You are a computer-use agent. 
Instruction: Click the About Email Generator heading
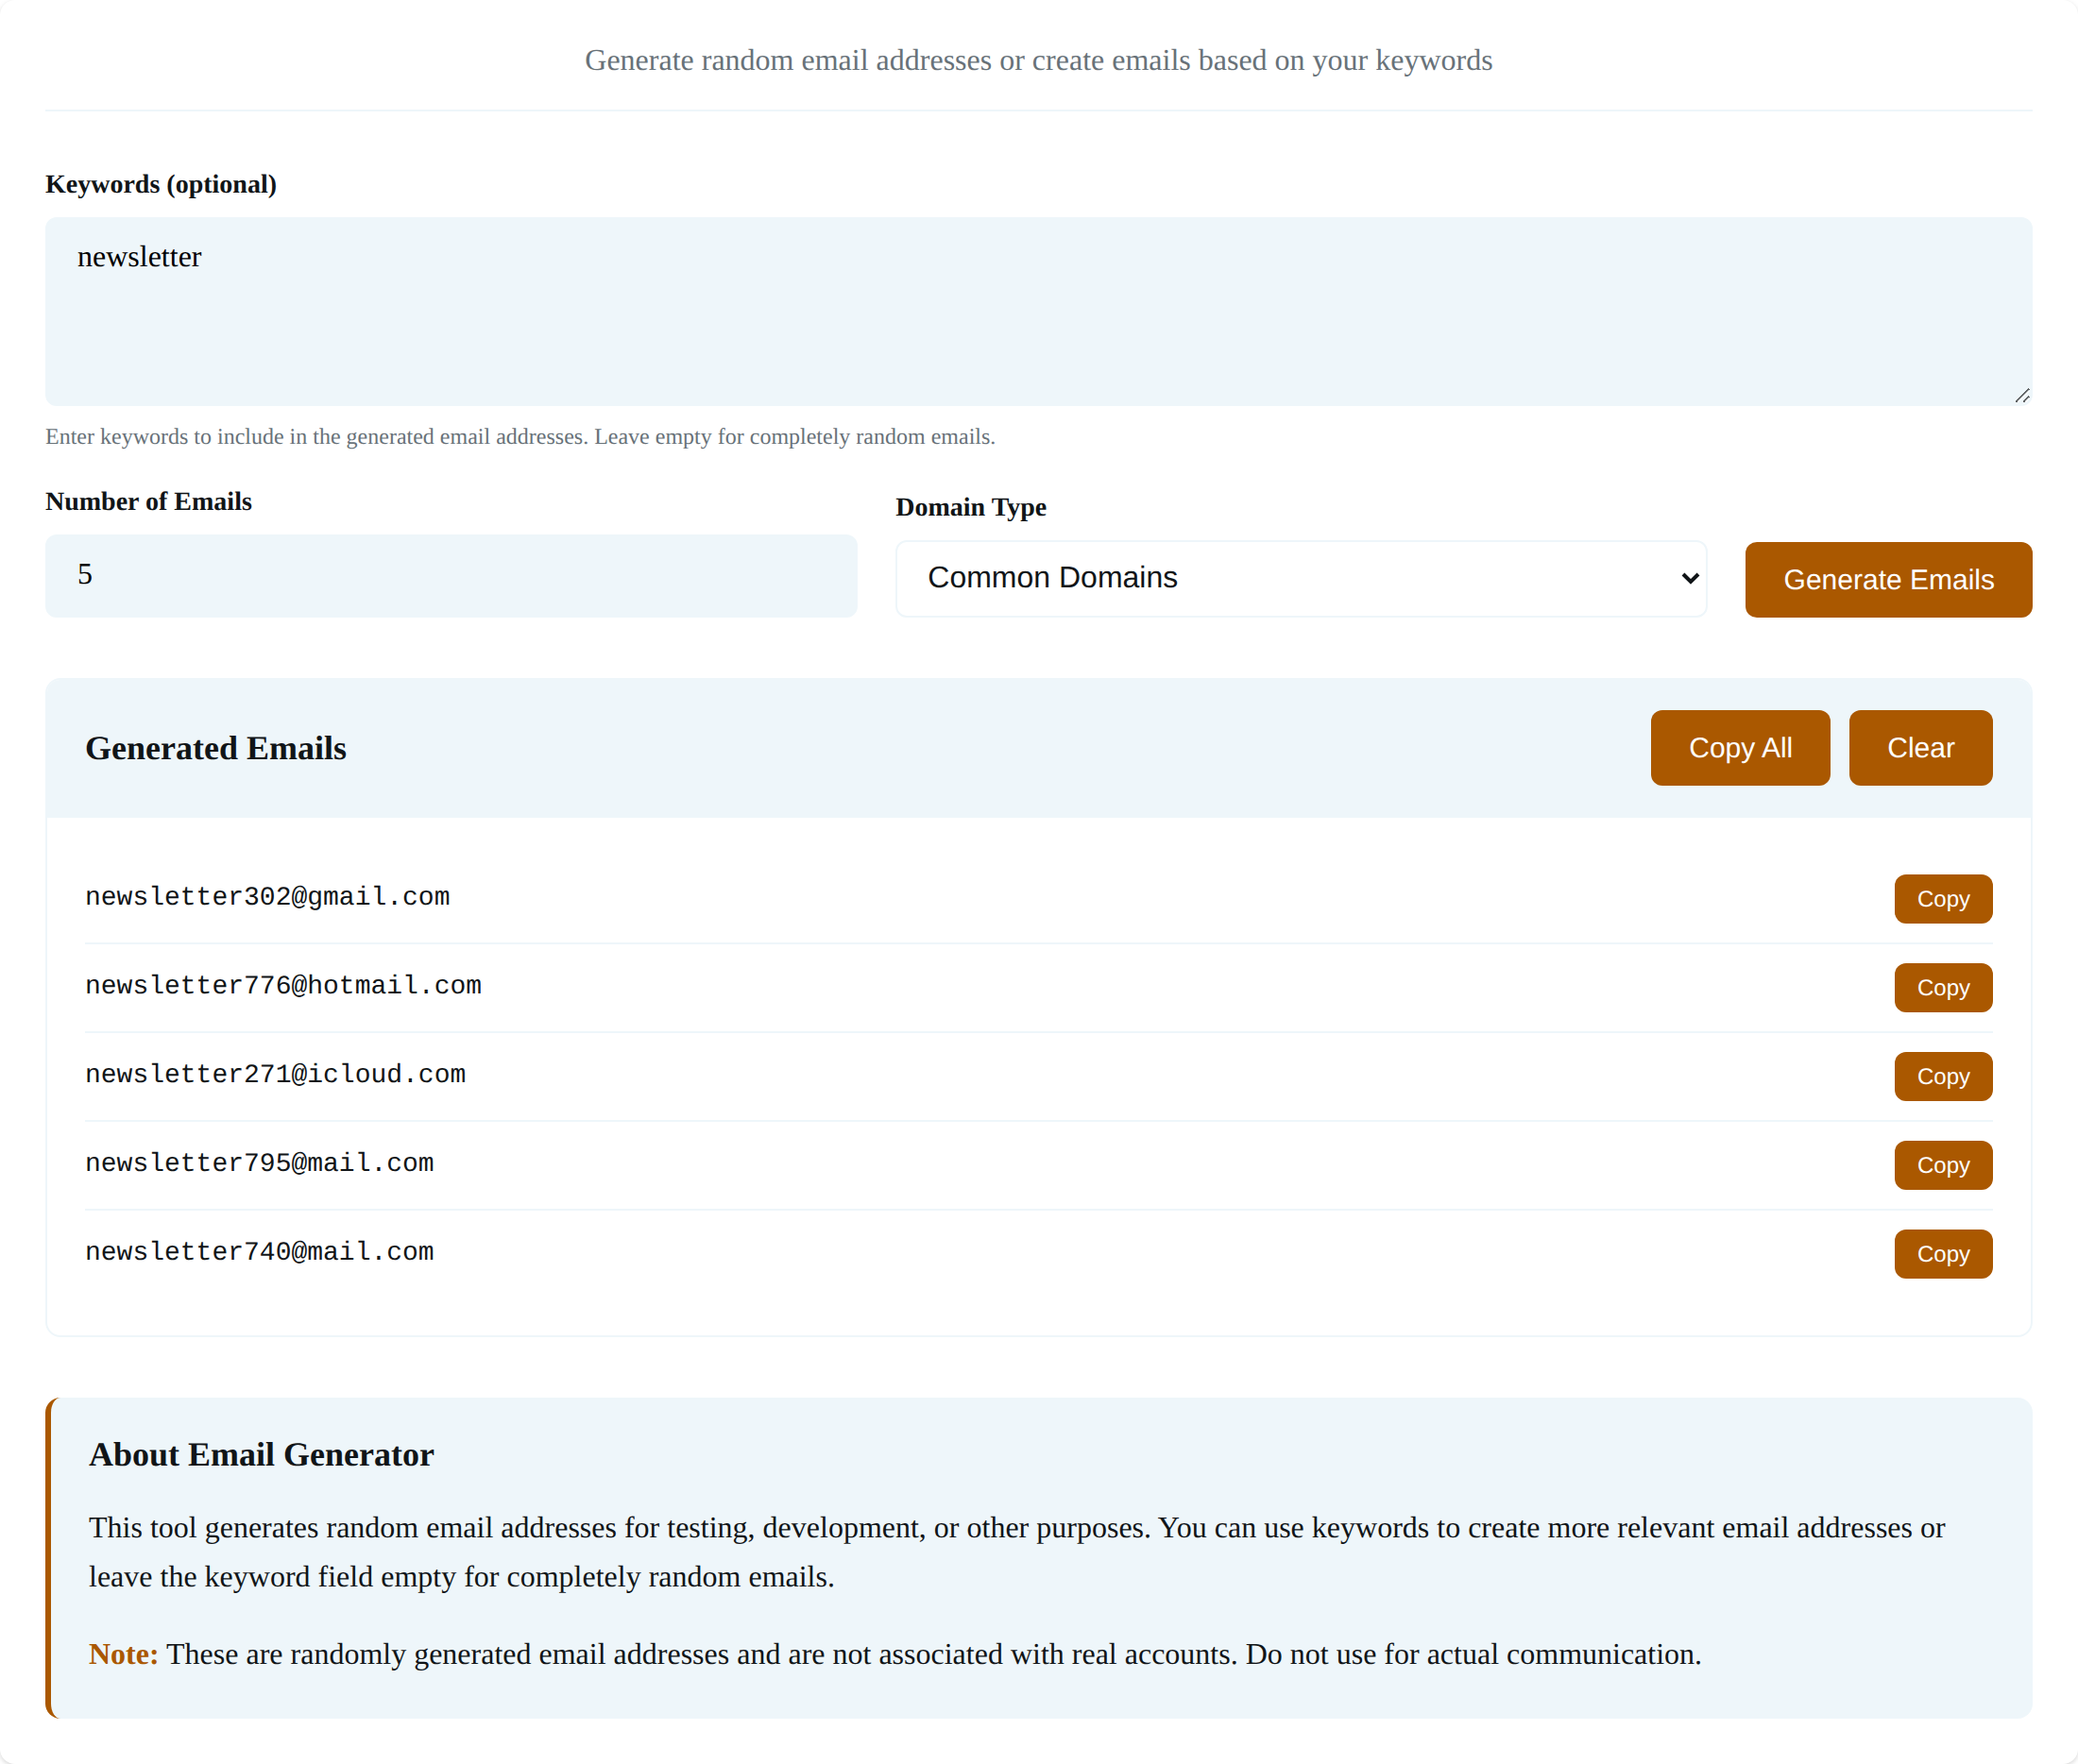pyautogui.click(x=261, y=1454)
